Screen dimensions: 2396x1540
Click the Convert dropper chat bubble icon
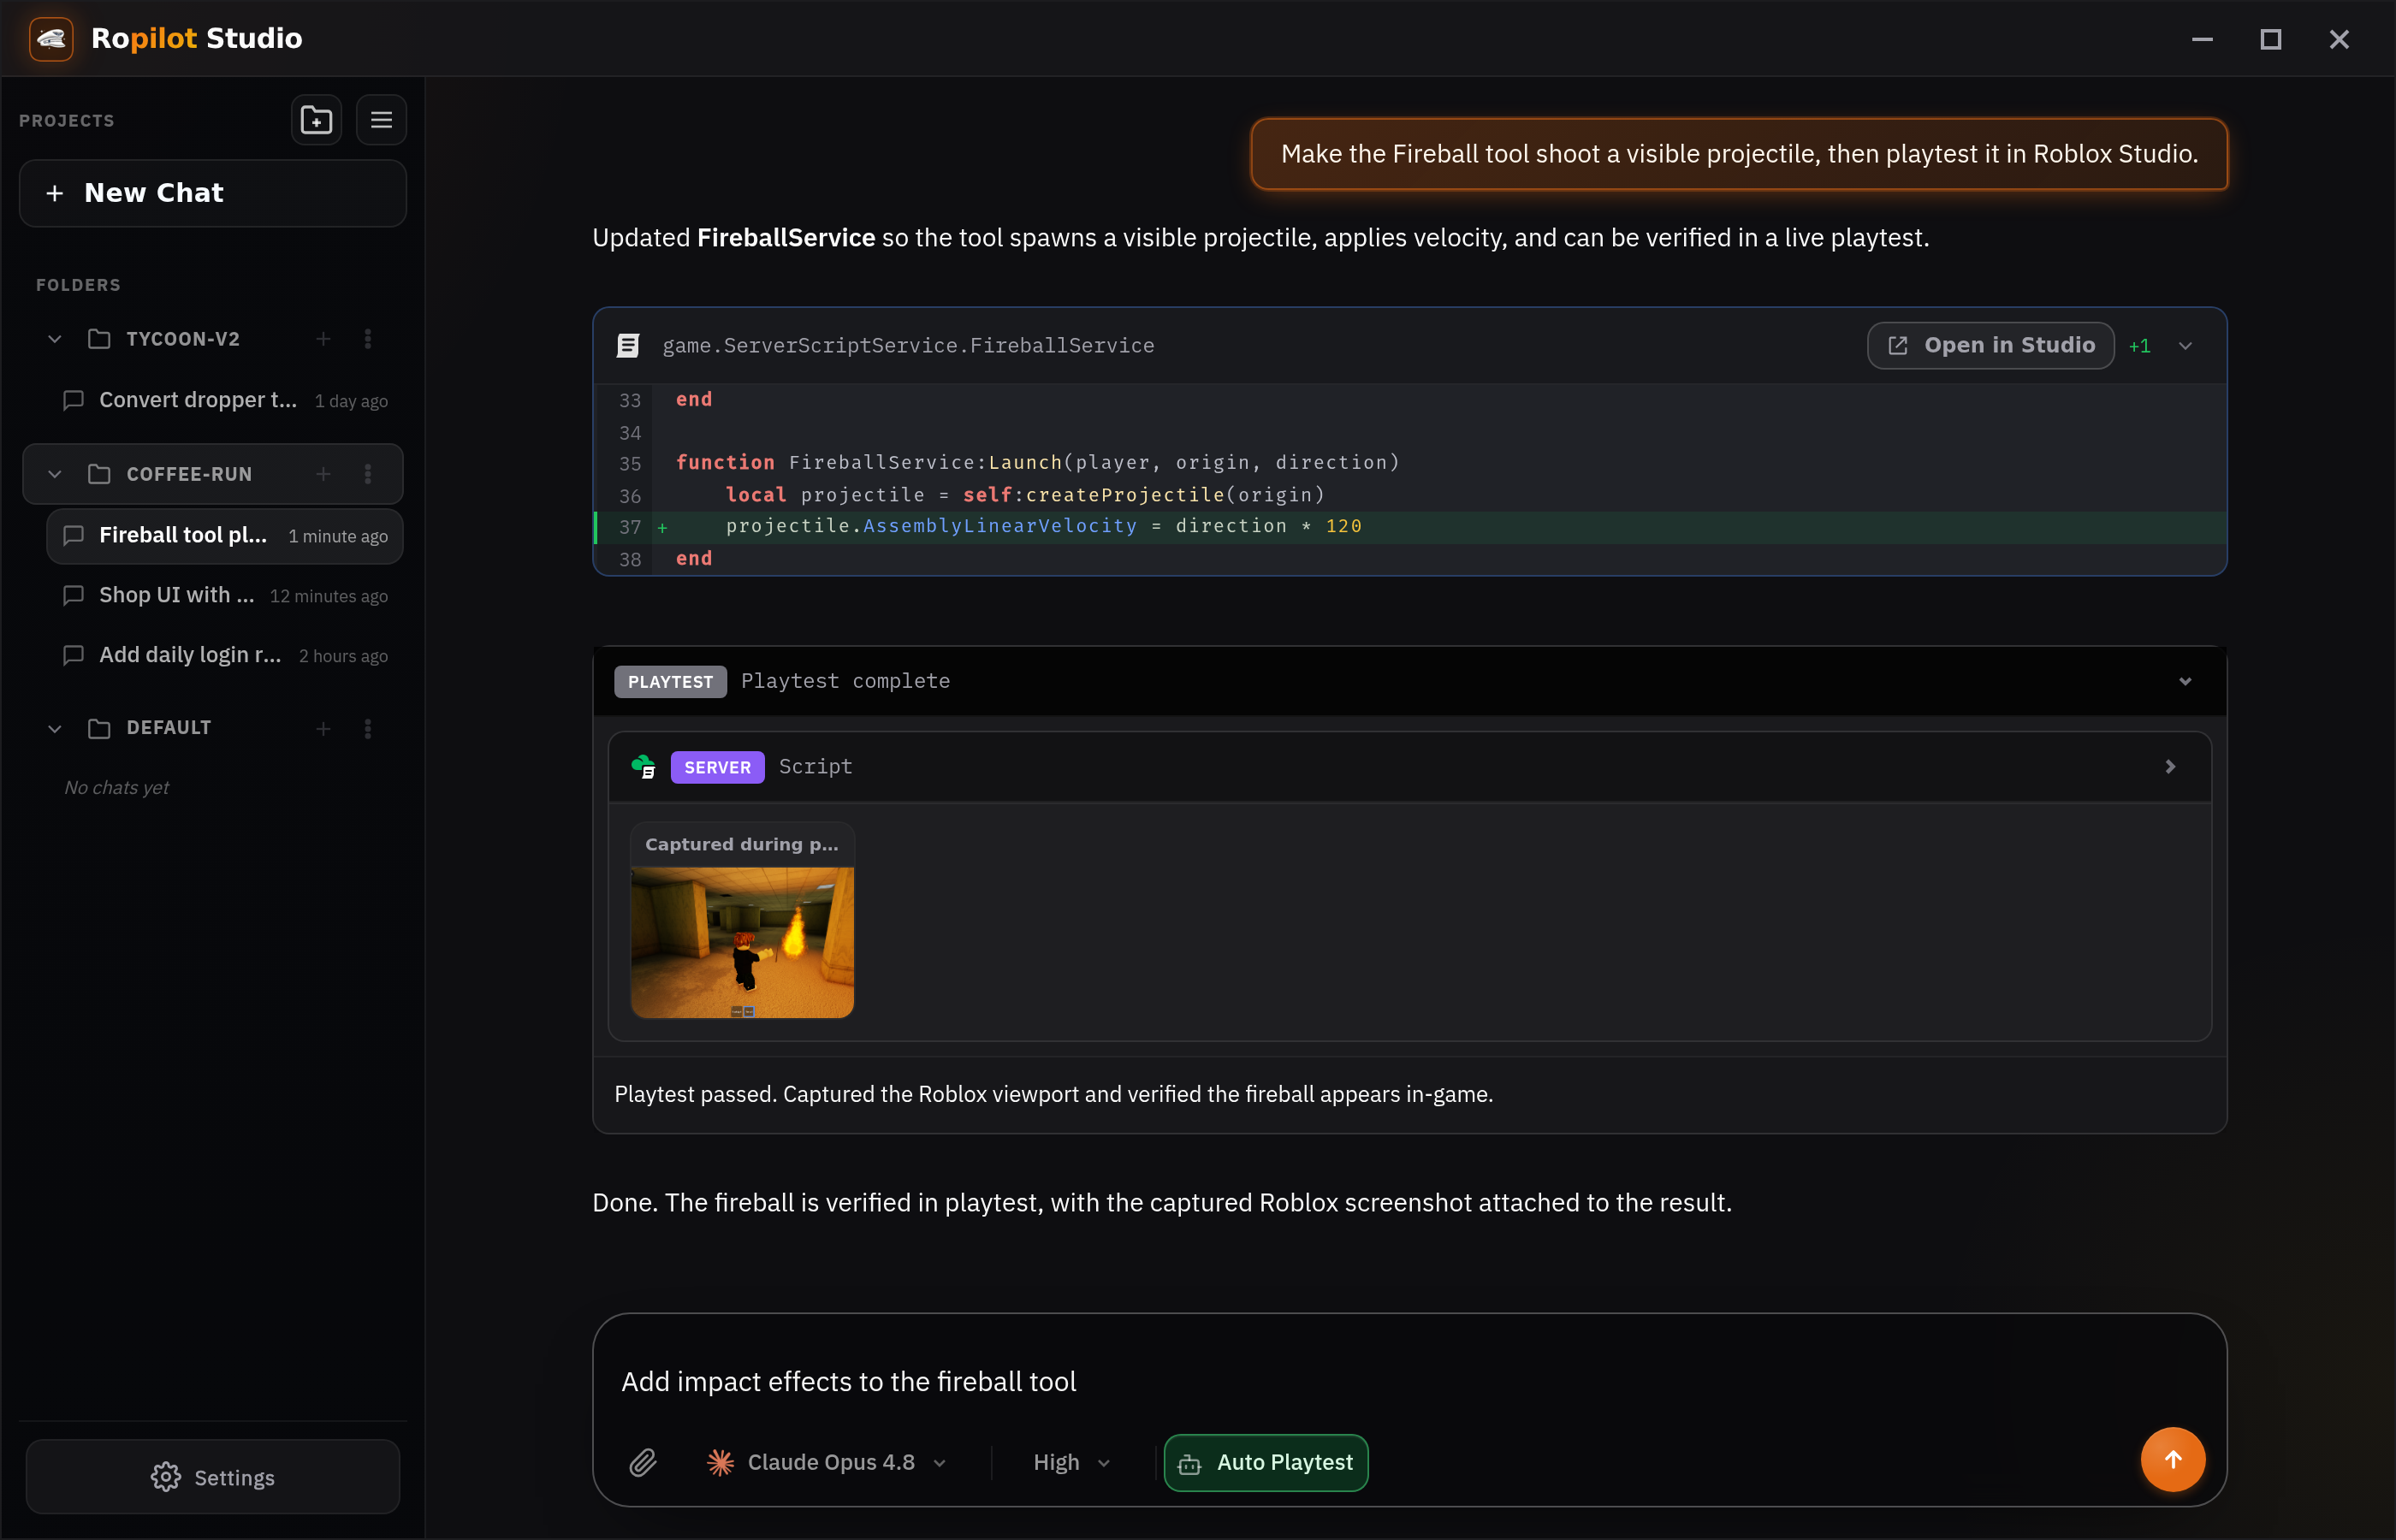(73, 400)
